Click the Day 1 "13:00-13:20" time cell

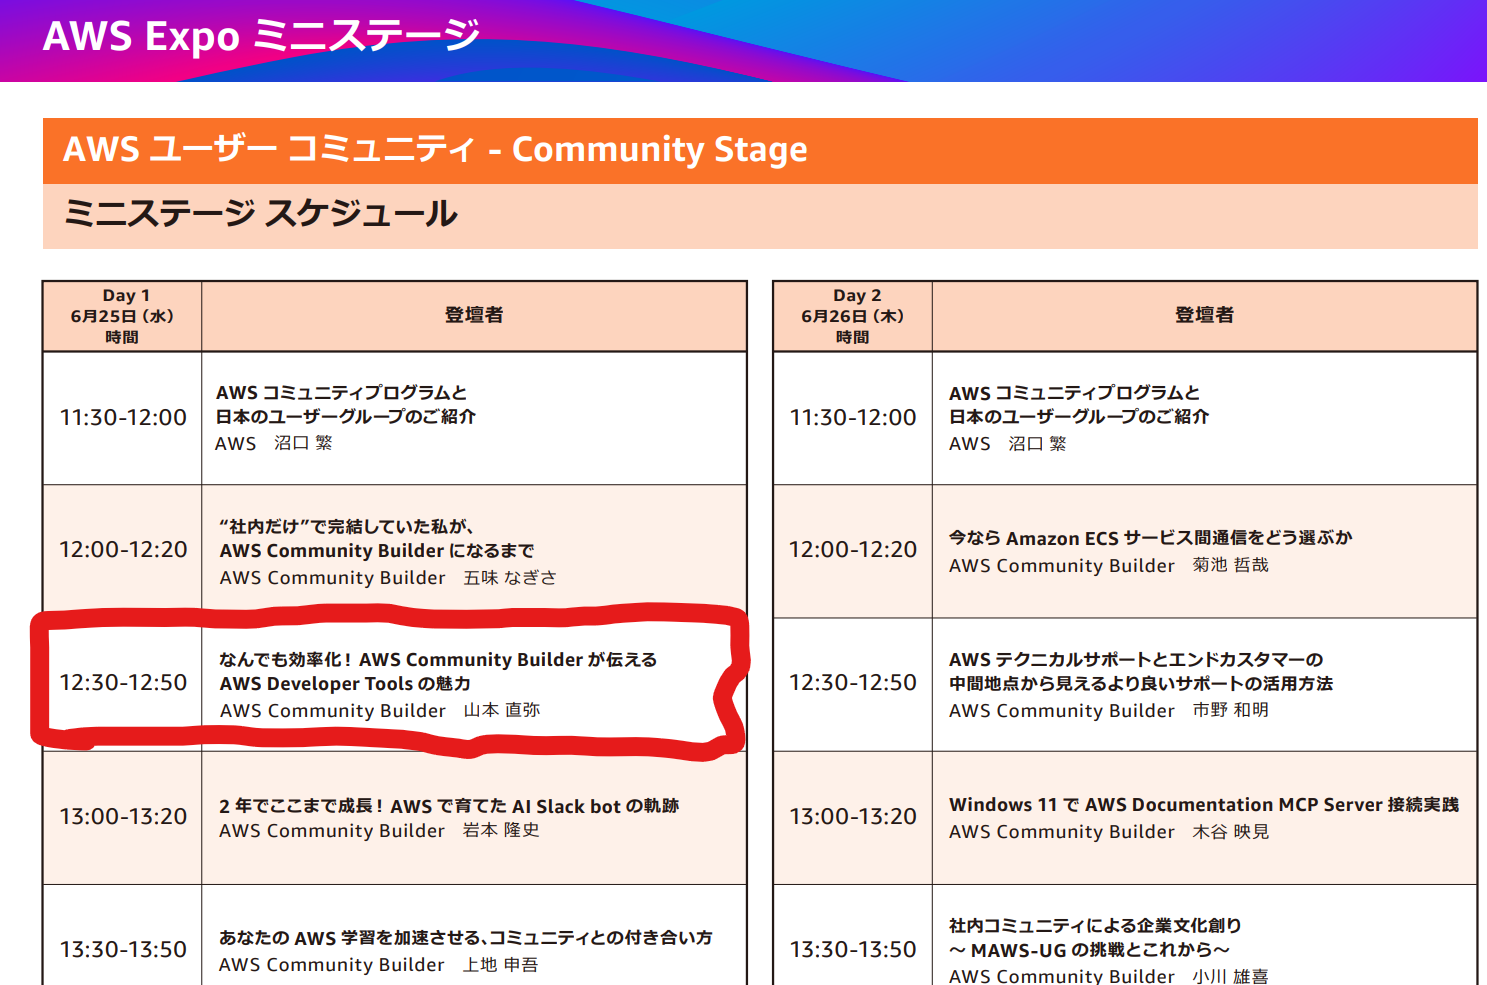(123, 817)
